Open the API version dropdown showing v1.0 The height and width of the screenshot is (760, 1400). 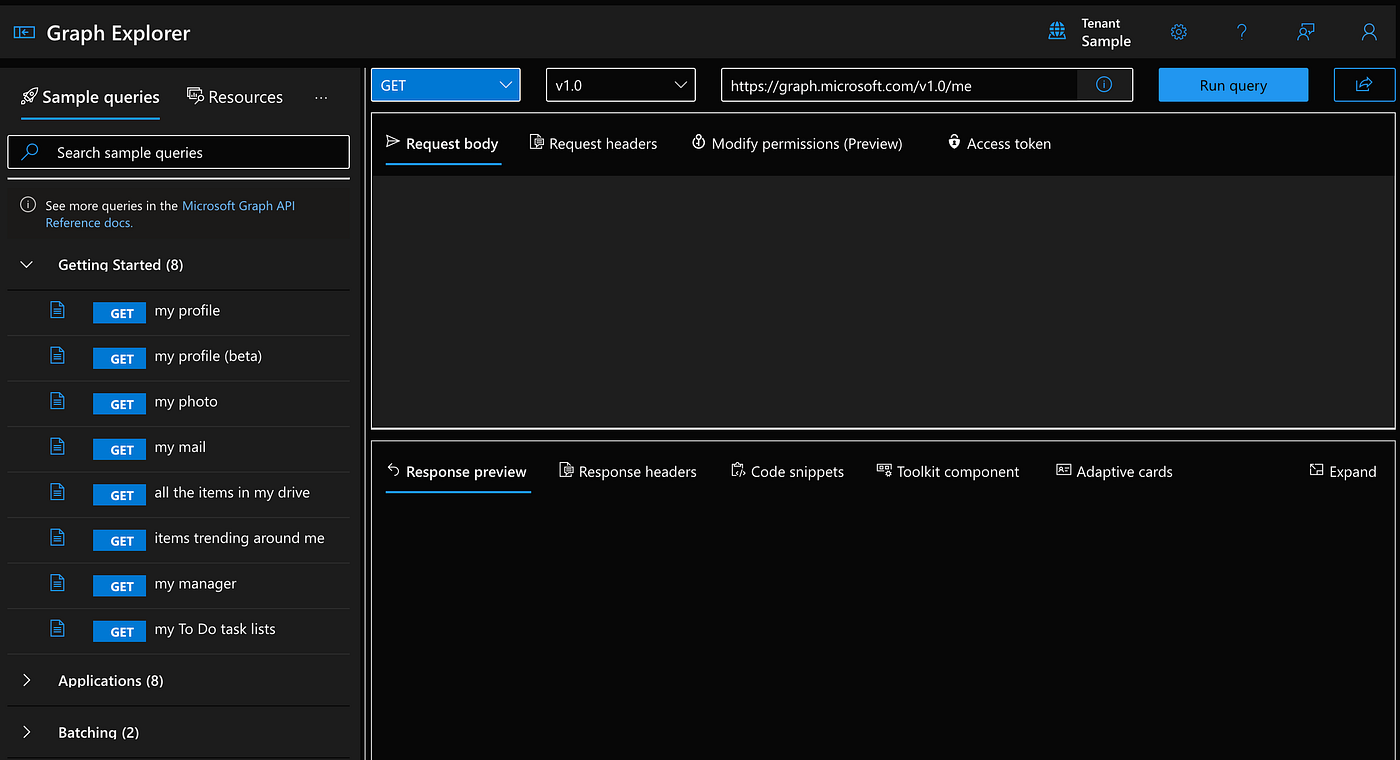[620, 84]
